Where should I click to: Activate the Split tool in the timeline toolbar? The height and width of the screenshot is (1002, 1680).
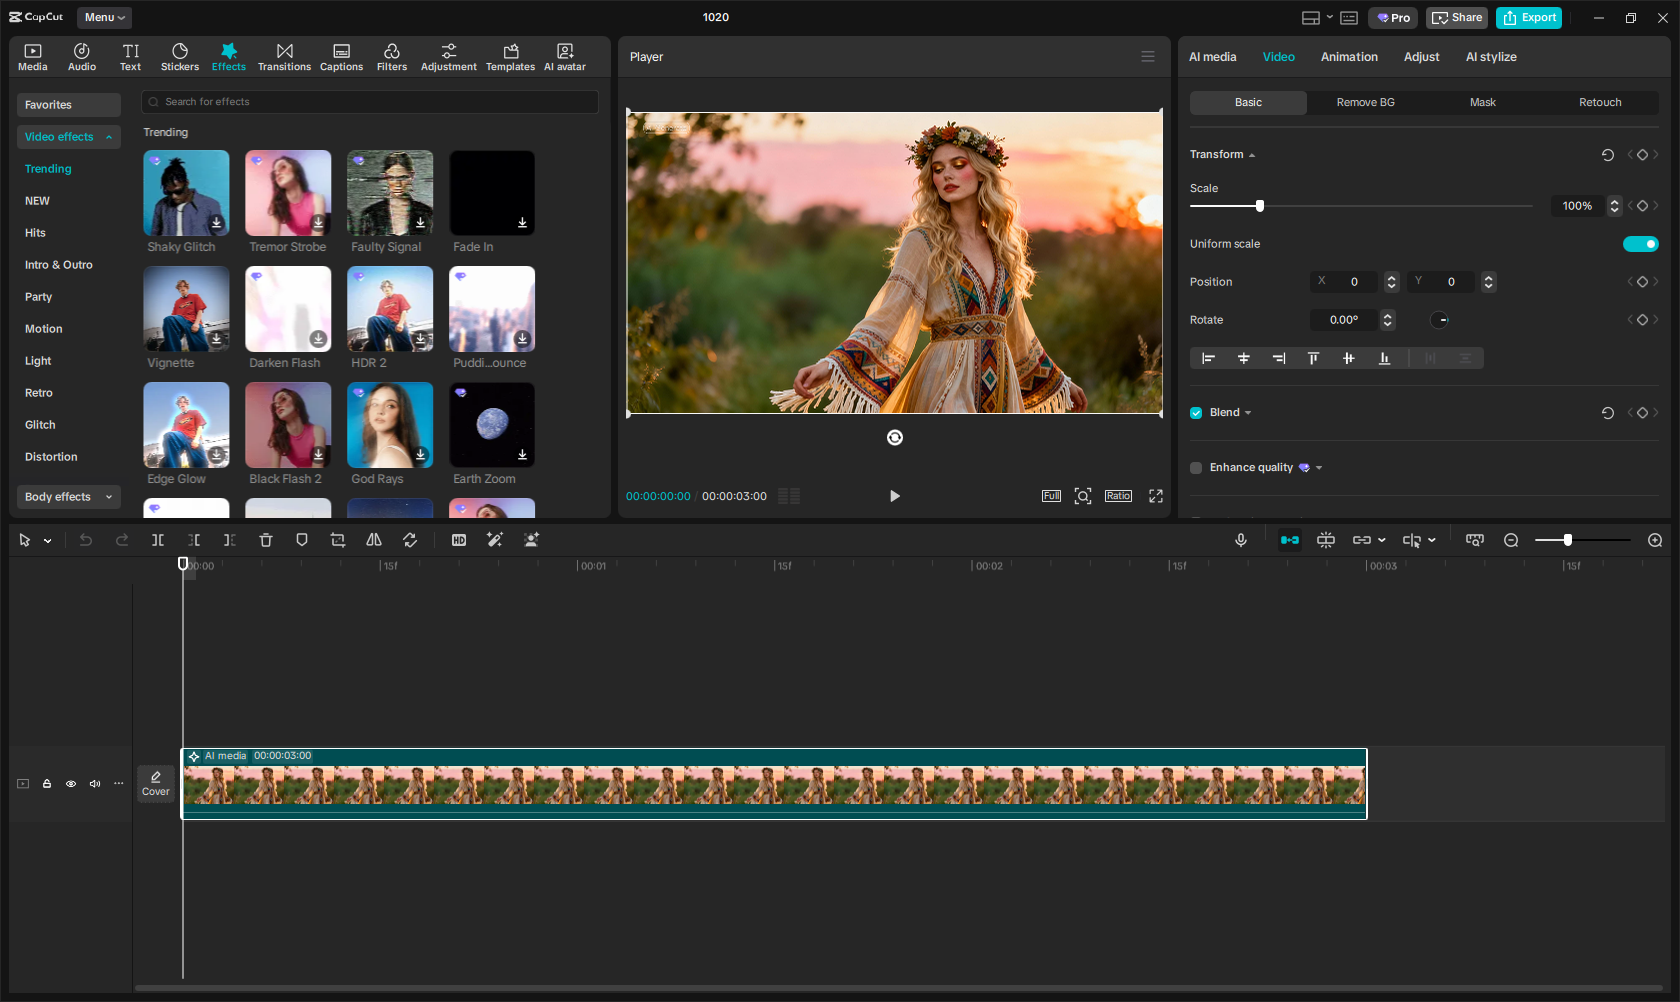click(157, 540)
